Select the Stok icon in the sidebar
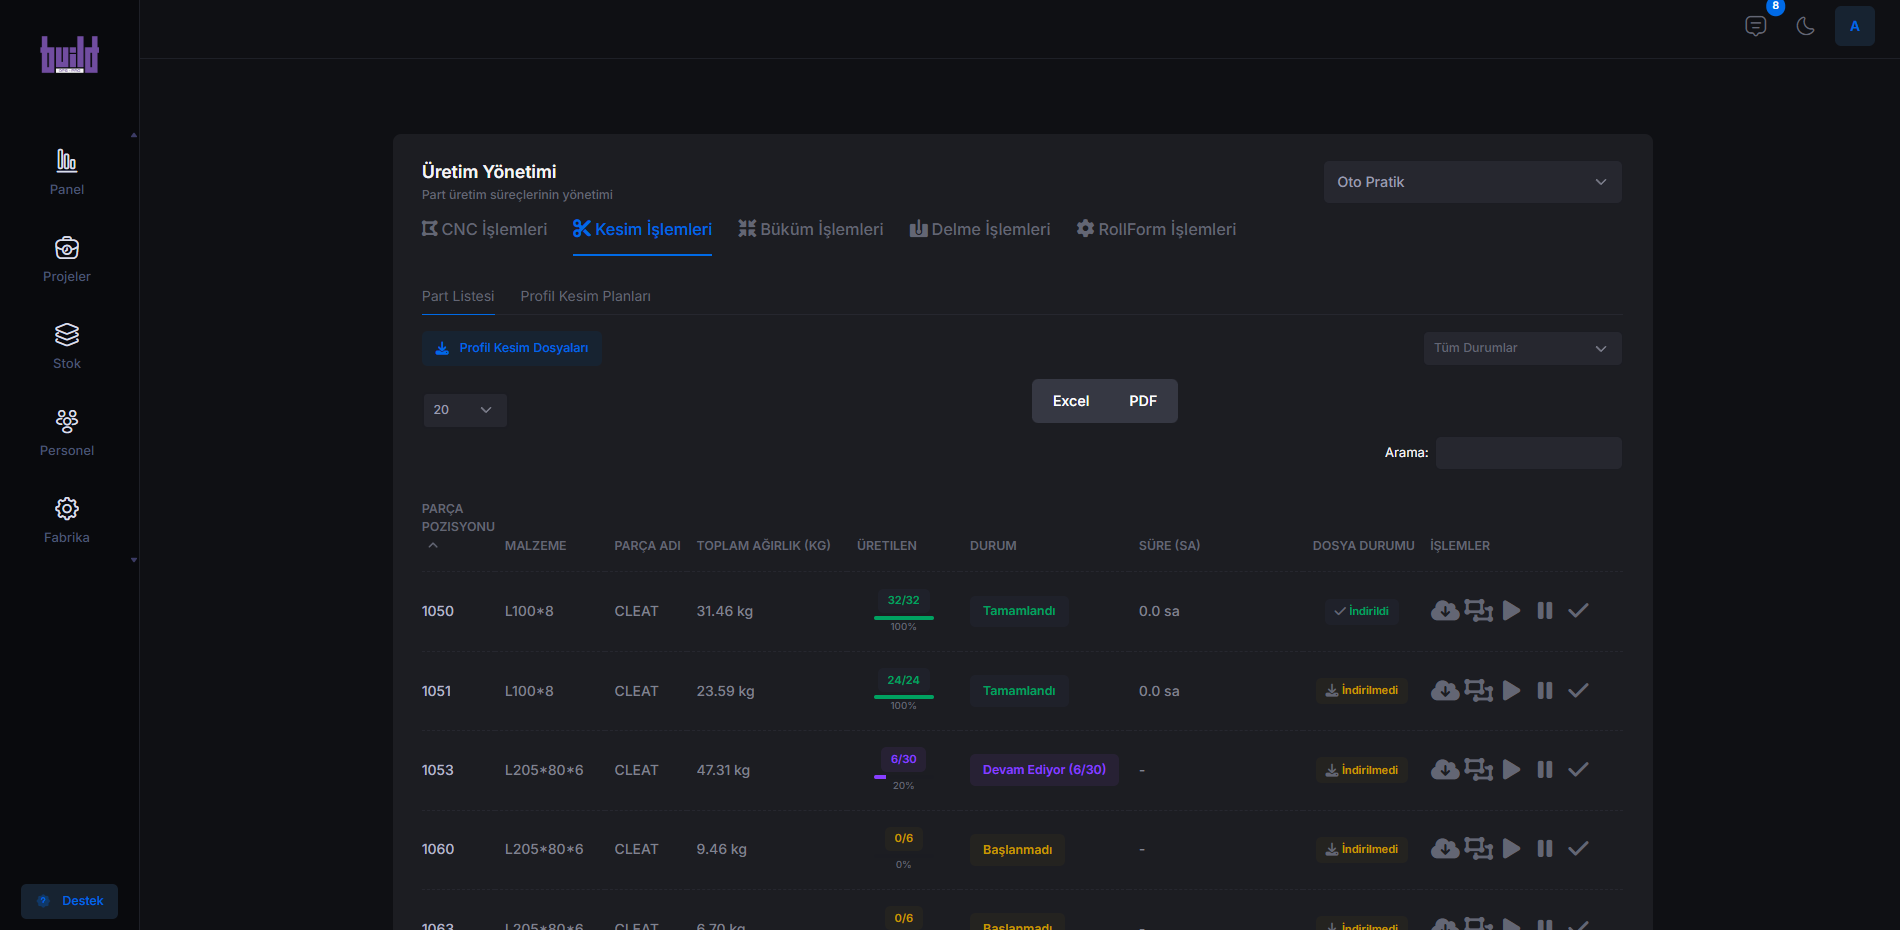1900x930 pixels. pos(66,334)
